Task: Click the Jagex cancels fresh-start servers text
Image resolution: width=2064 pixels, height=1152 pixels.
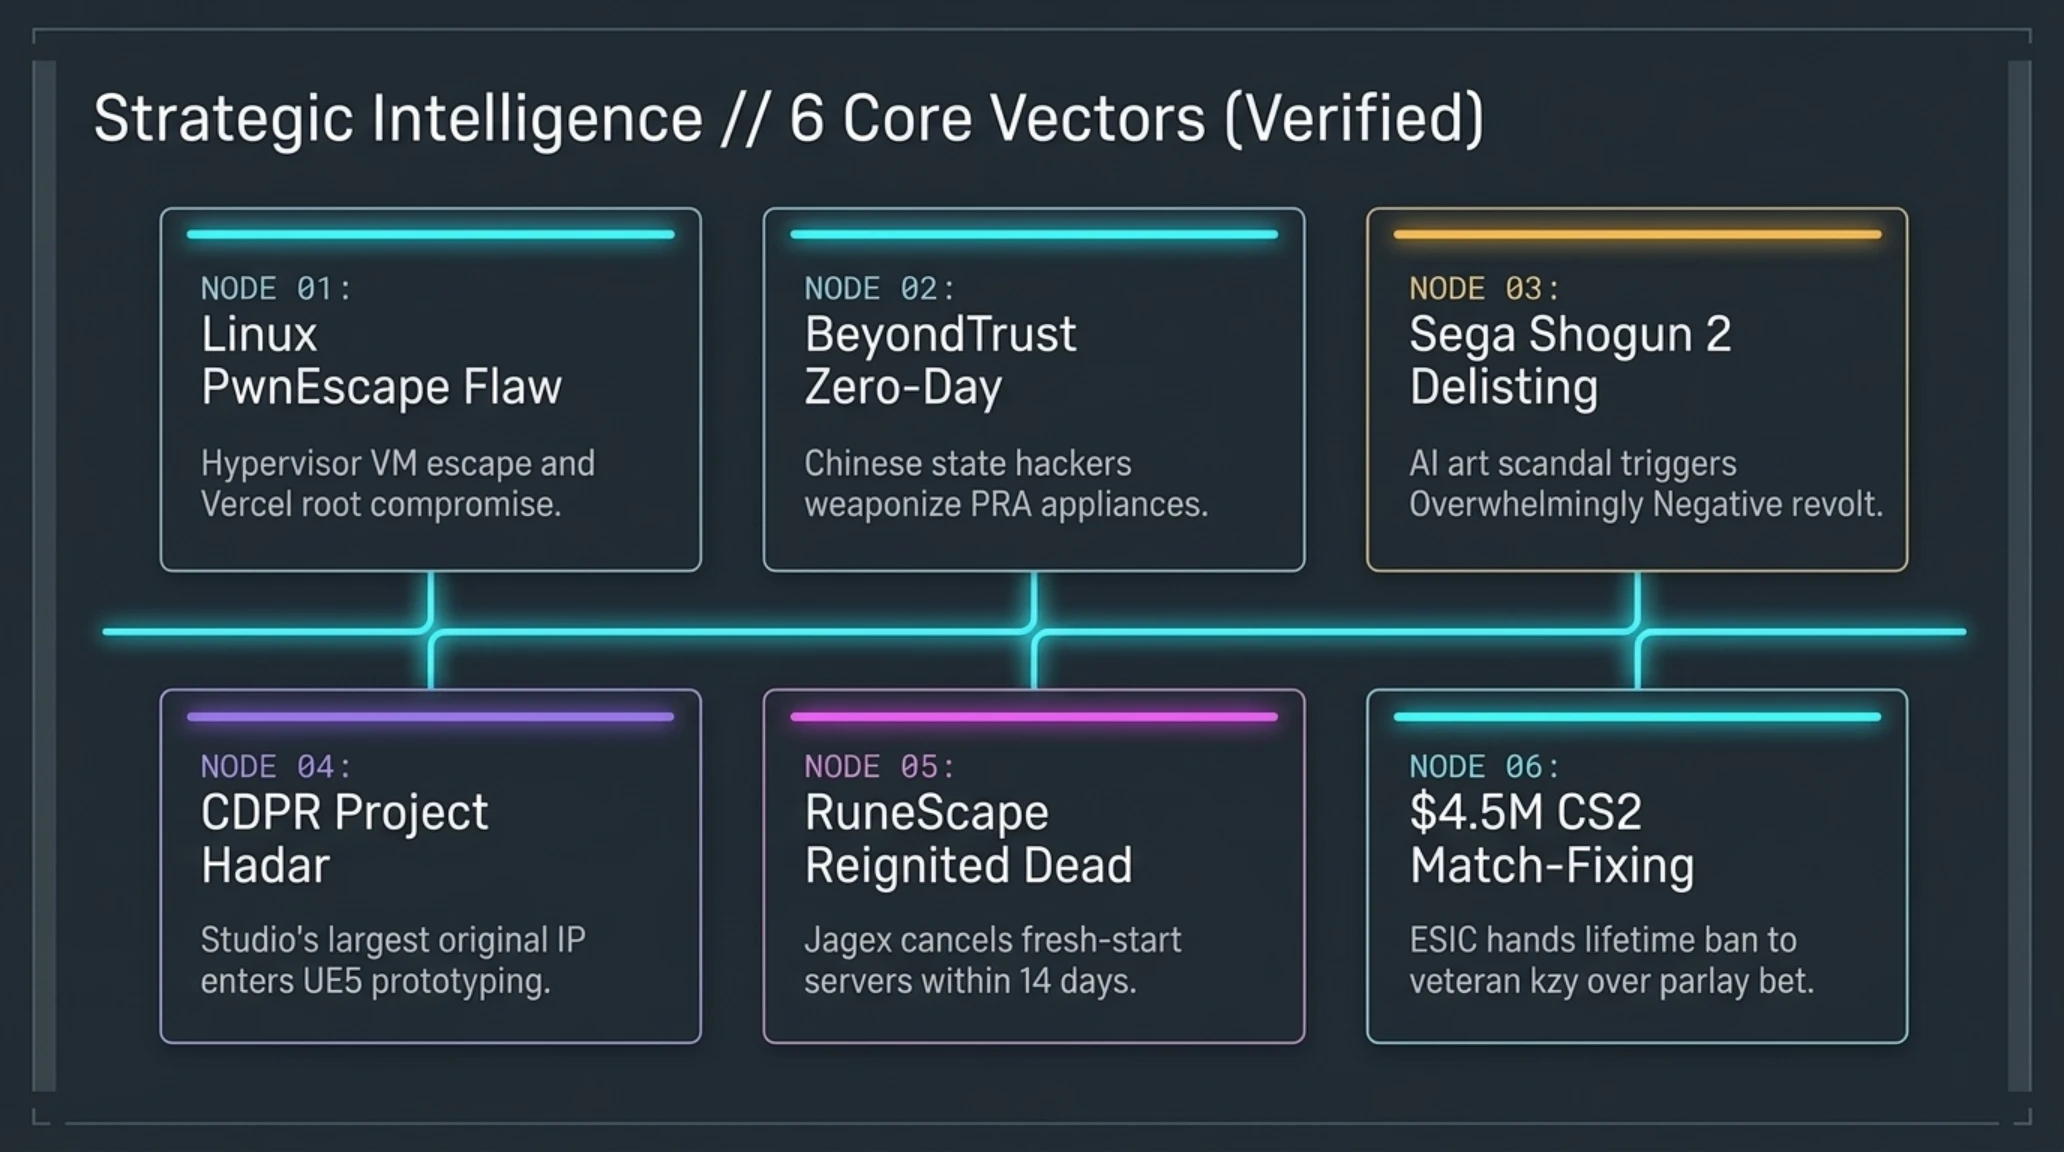Action: [x=993, y=961]
